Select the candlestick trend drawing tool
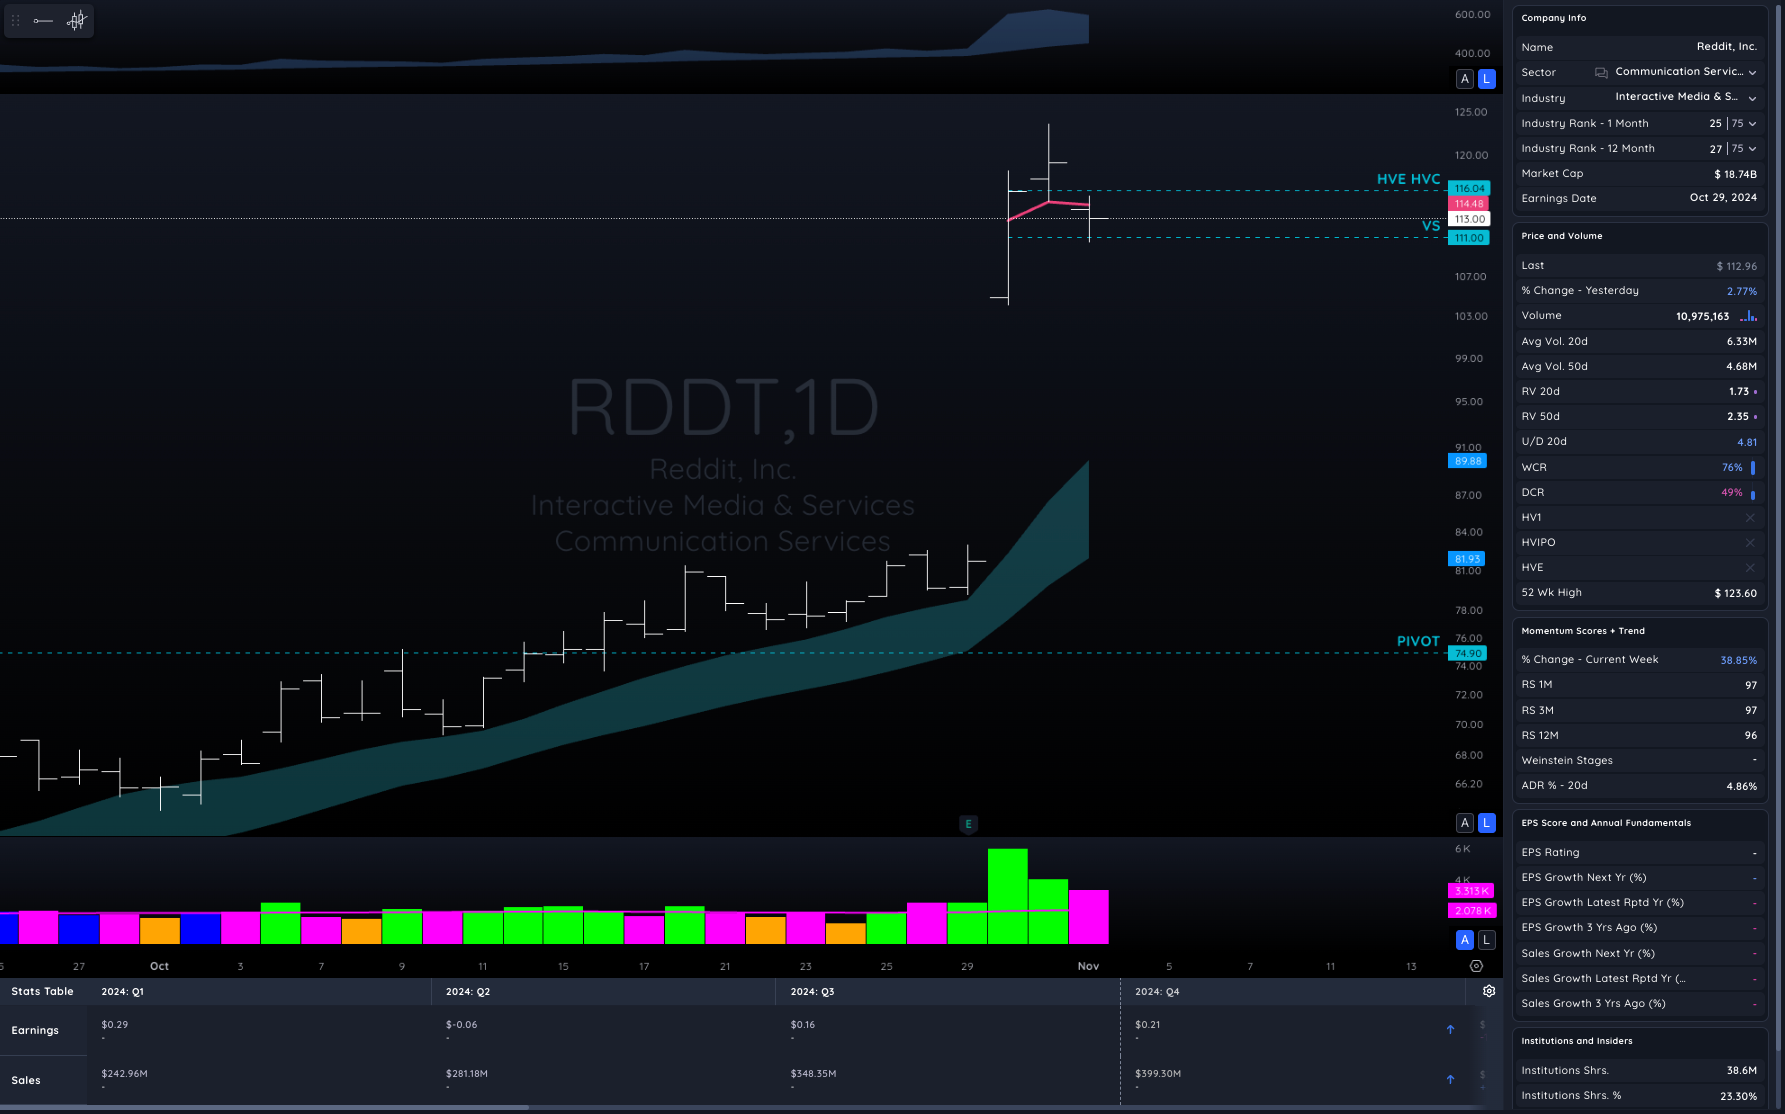This screenshot has width=1785, height=1114. (x=77, y=20)
